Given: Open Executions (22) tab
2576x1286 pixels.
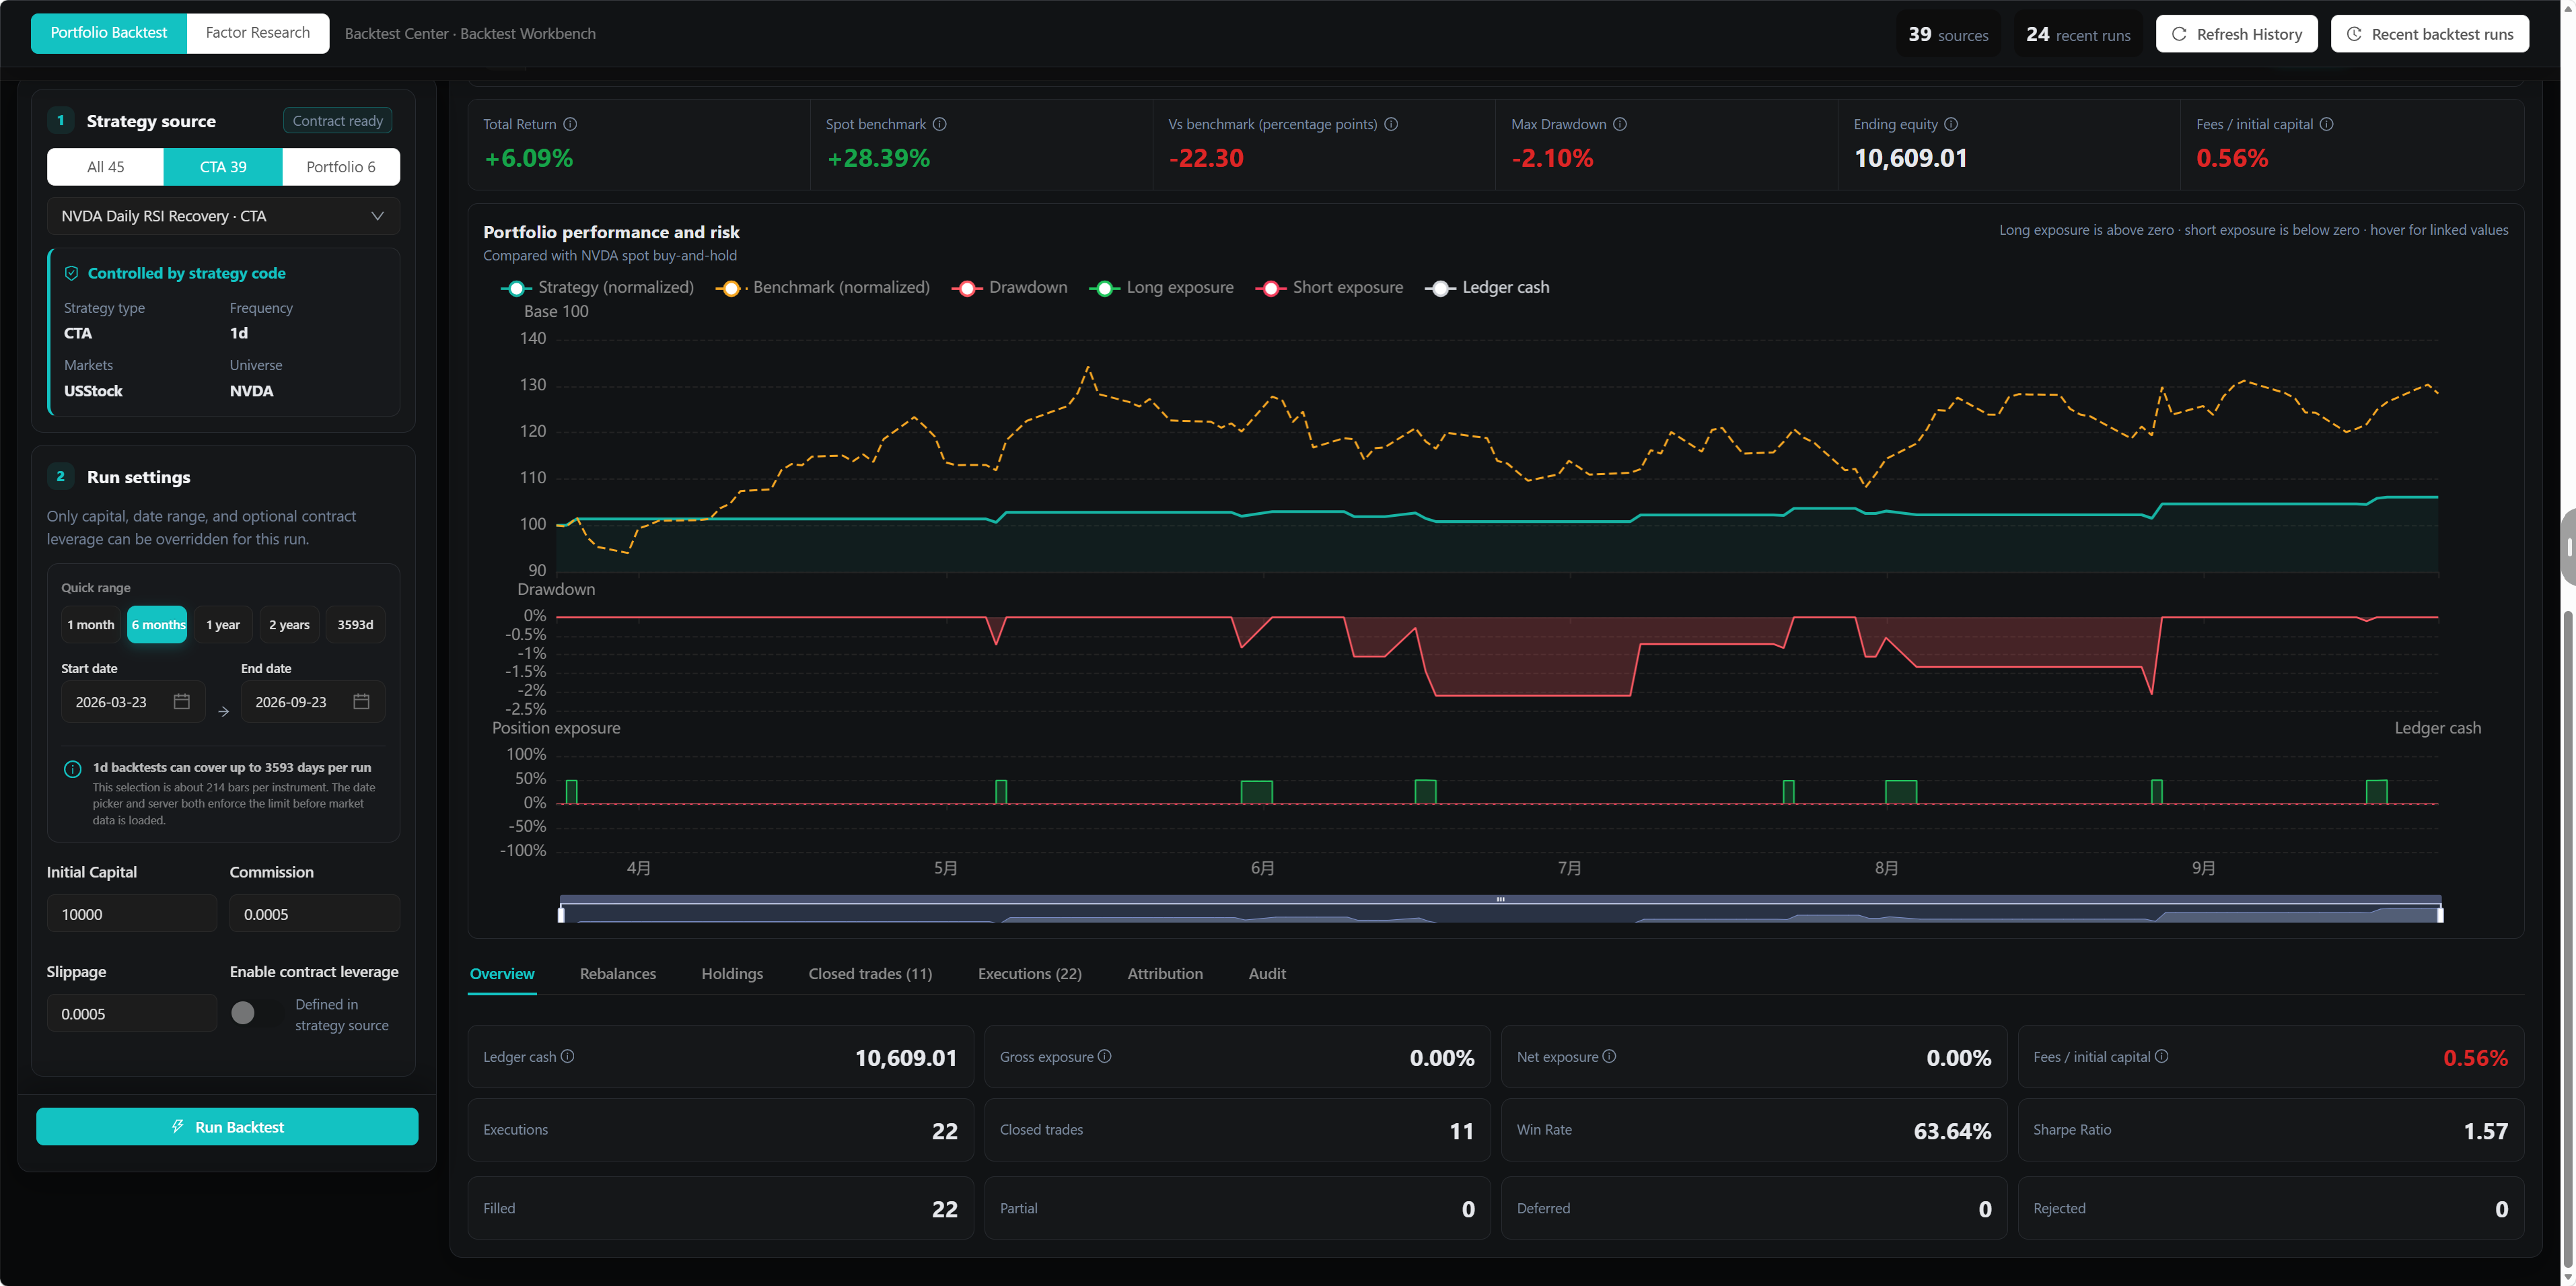Looking at the screenshot, I should coord(1030,973).
